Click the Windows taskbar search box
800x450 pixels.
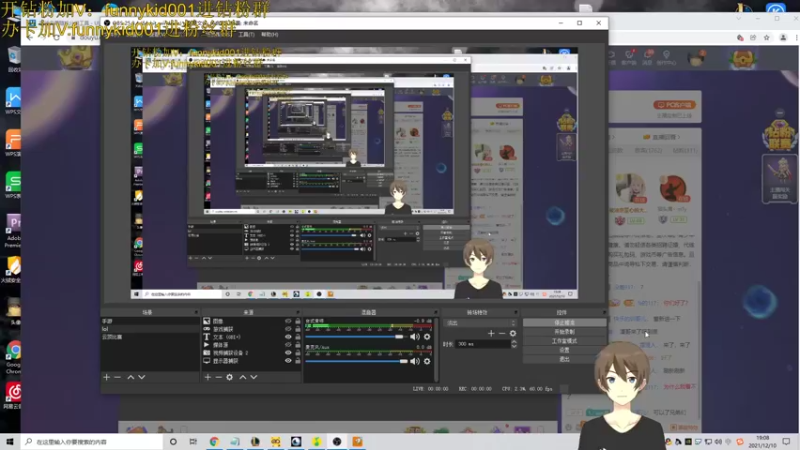click(x=92, y=442)
